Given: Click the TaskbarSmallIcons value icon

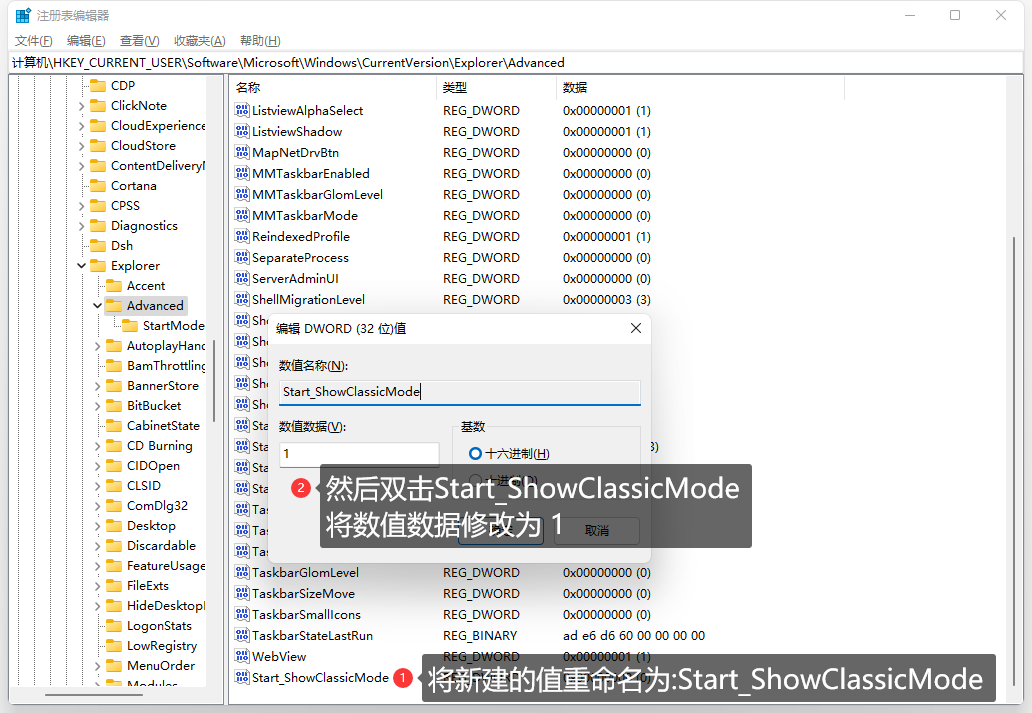Looking at the screenshot, I should (x=242, y=614).
